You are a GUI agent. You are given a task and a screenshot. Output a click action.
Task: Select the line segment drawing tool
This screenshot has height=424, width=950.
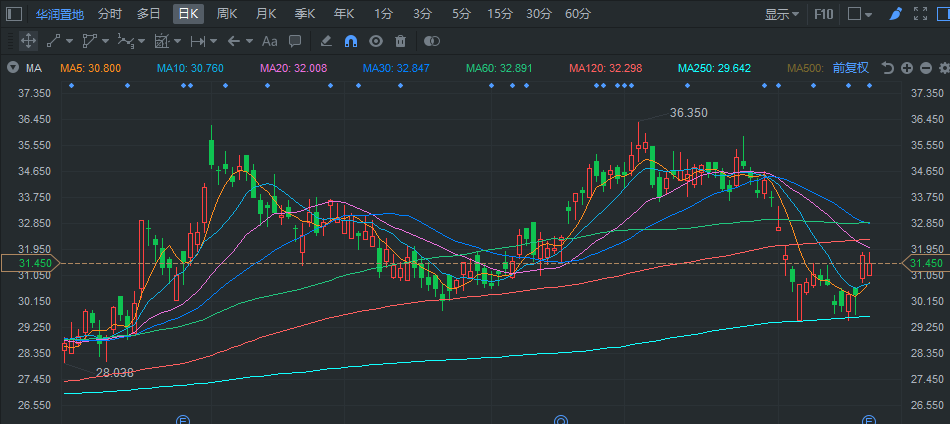point(53,41)
